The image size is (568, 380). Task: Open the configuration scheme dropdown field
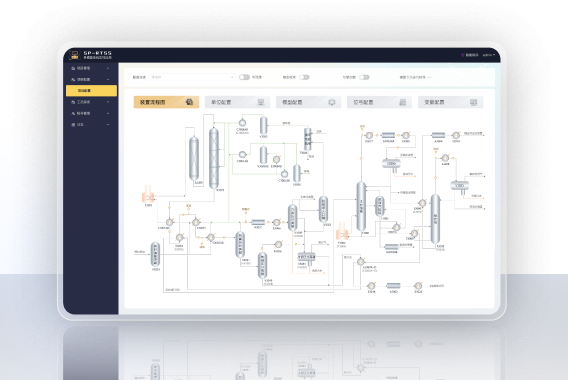pyautogui.click(x=192, y=77)
